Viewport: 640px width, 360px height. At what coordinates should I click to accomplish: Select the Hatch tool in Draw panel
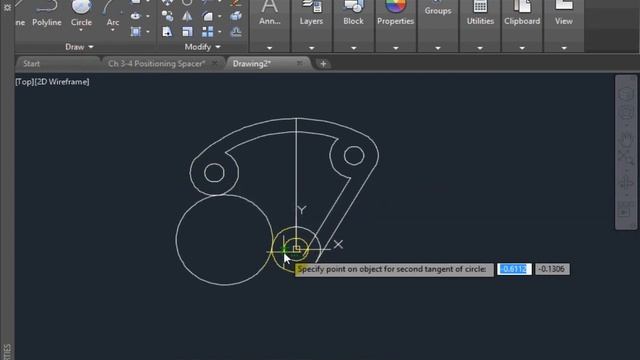(136, 31)
